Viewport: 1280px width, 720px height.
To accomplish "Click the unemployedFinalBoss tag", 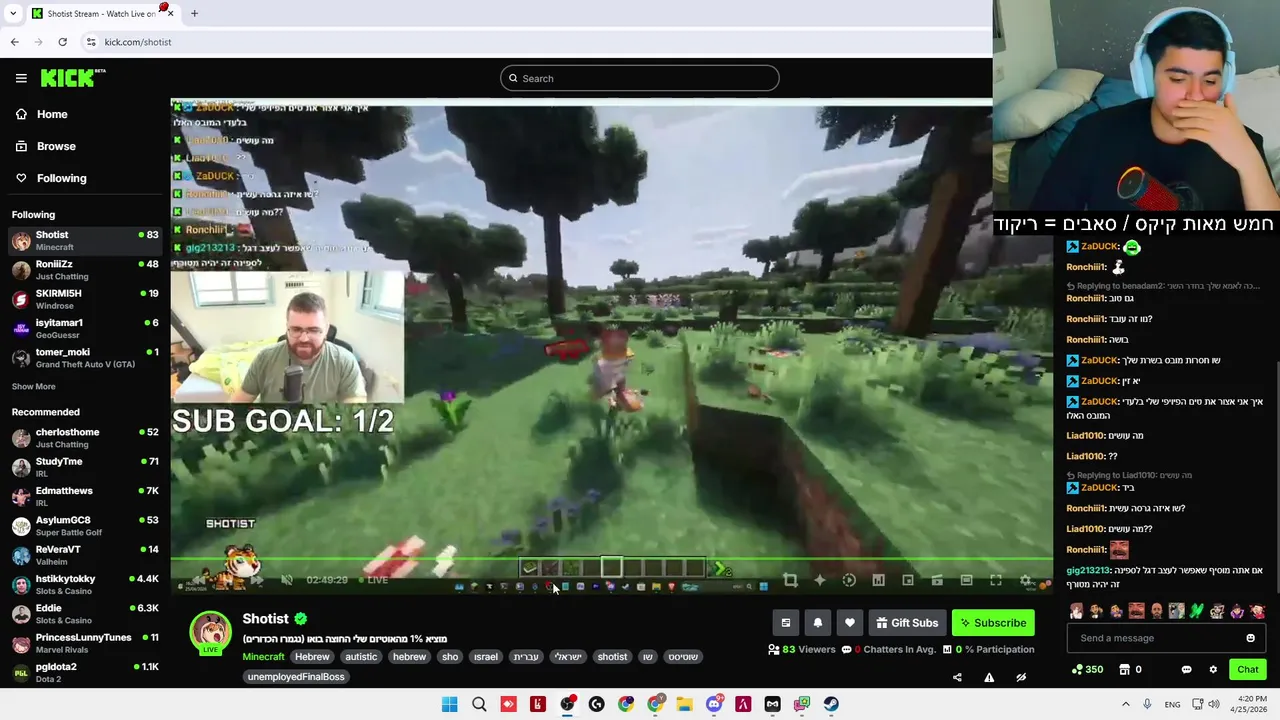I will tap(296, 677).
